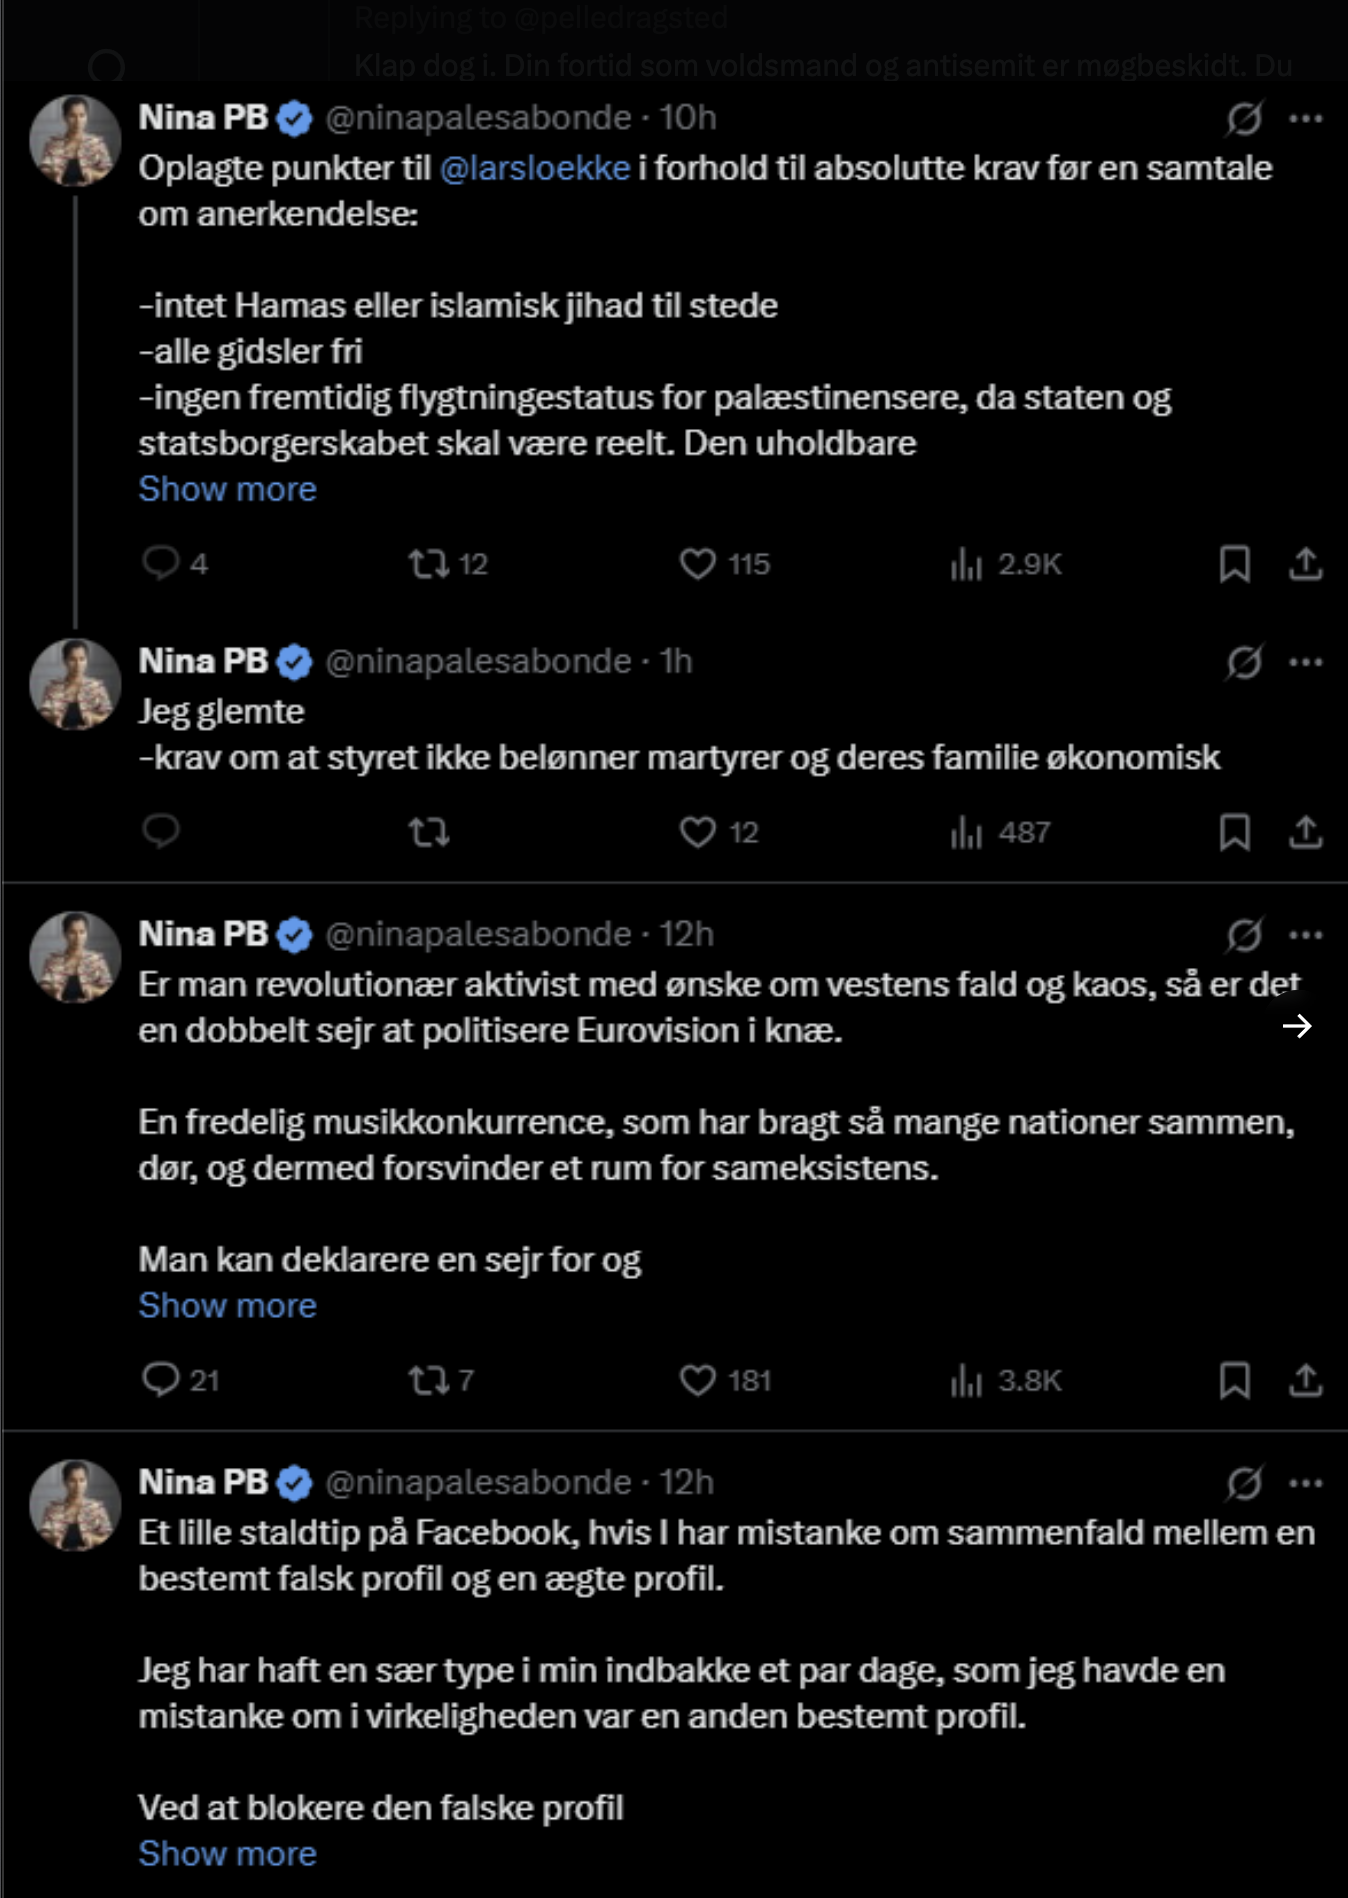Open more options on Facebook staldtip tweet
The width and height of the screenshot is (1348, 1898).
point(1306,1483)
